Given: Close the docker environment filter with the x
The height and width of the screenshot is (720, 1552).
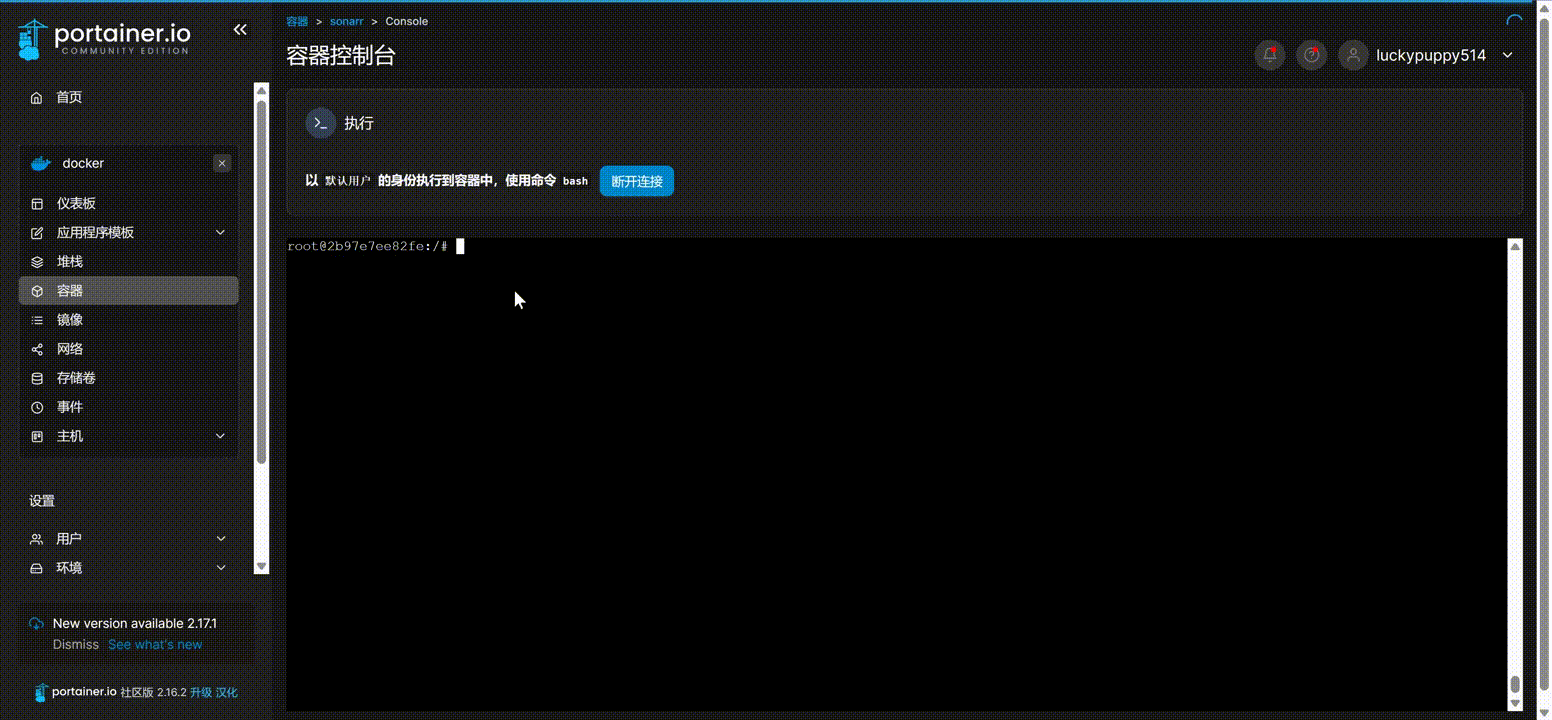Looking at the screenshot, I should coord(222,163).
